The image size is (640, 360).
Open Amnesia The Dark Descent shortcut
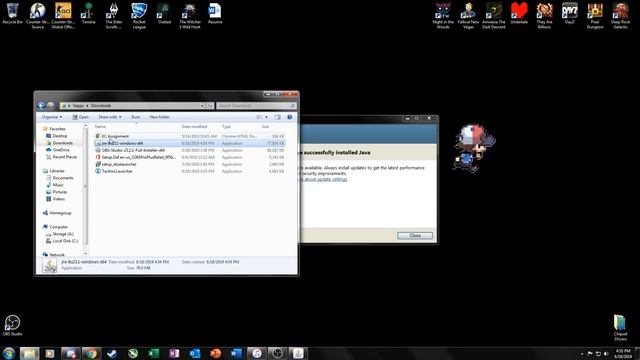(493, 16)
